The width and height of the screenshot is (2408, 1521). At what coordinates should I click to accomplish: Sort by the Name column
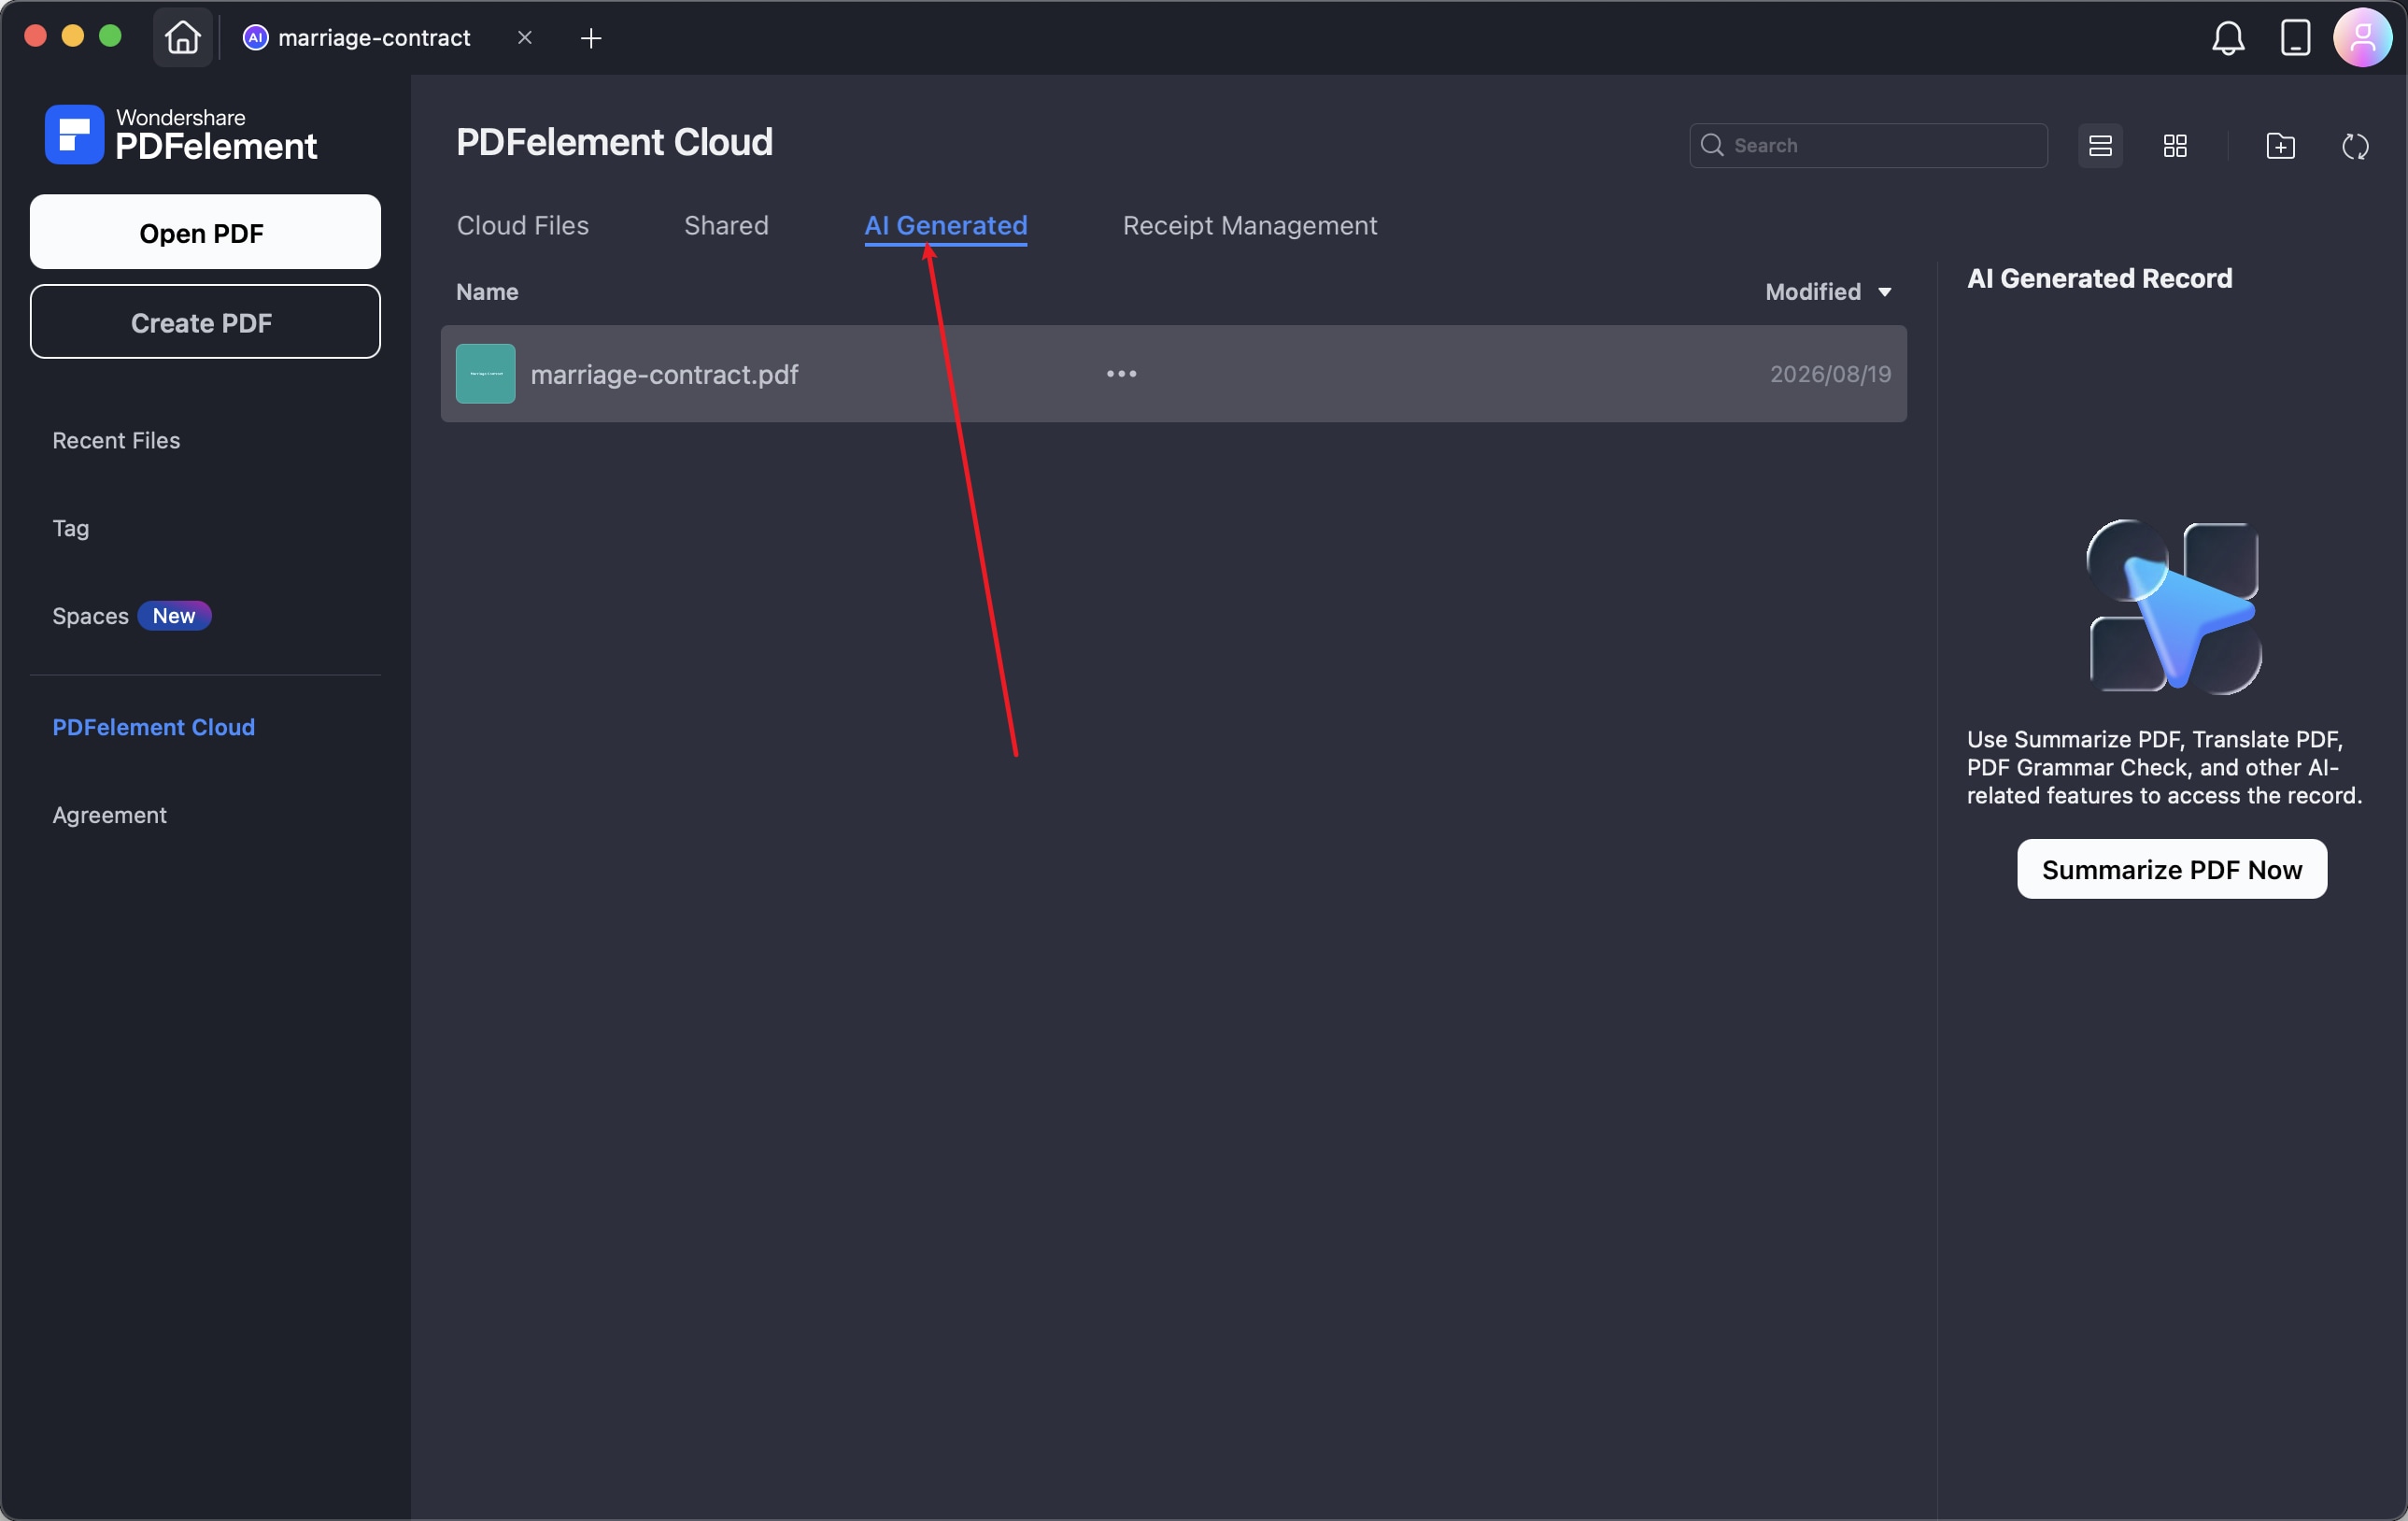click(487, 292)
